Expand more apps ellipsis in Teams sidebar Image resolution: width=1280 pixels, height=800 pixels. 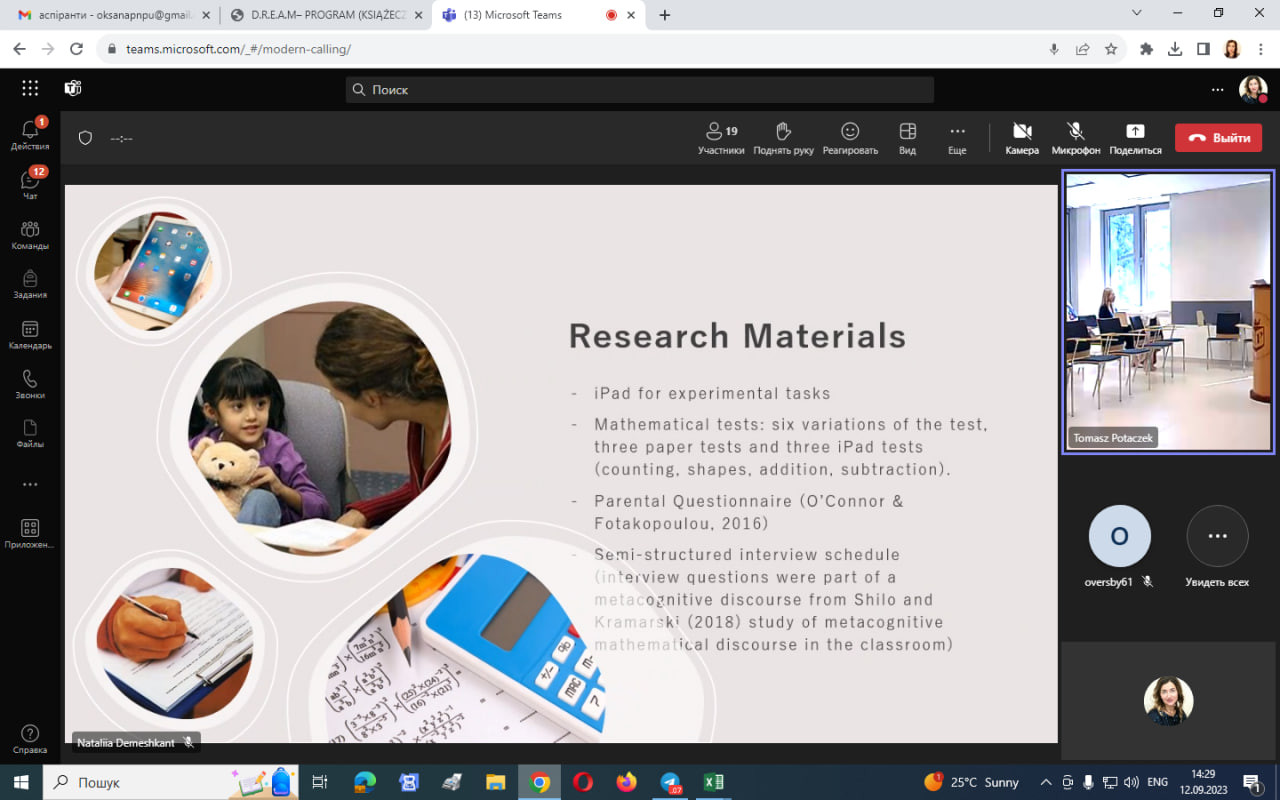pos(30,484)
